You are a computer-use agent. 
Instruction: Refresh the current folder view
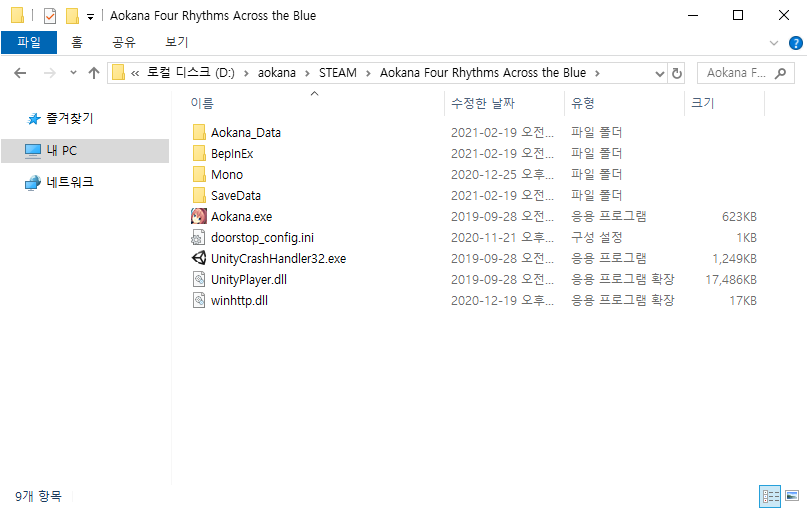[677, 73]
